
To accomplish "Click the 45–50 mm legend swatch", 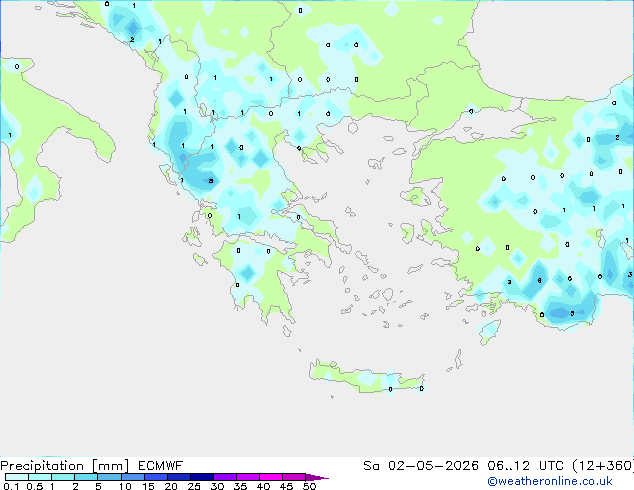I will [294, 477].
